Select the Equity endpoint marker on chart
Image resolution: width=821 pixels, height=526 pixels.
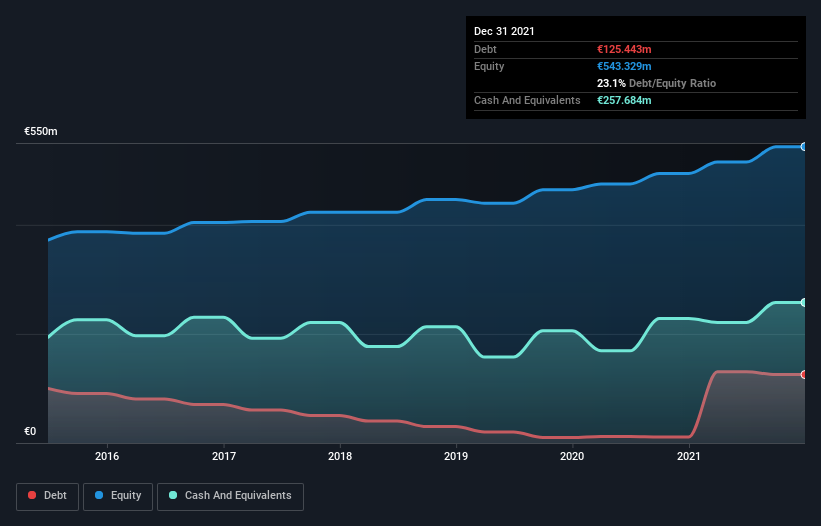(804, 147)
